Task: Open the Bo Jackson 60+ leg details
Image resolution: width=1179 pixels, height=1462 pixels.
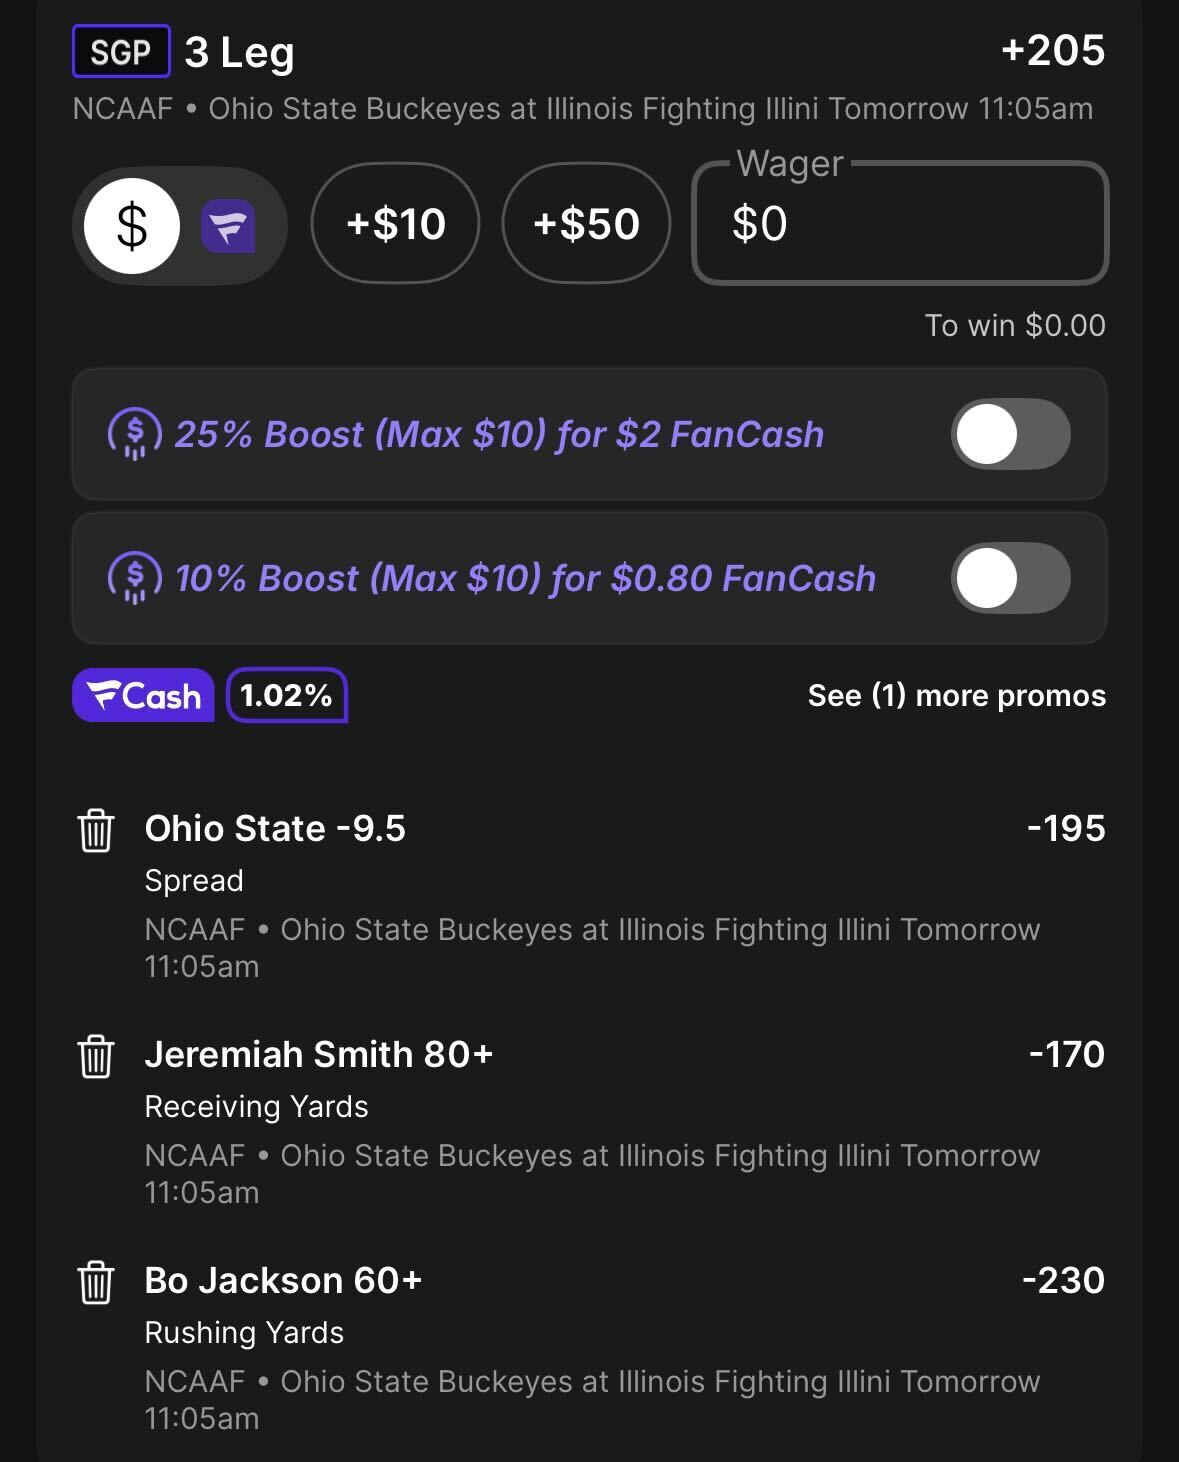Action: (283, 1280)
